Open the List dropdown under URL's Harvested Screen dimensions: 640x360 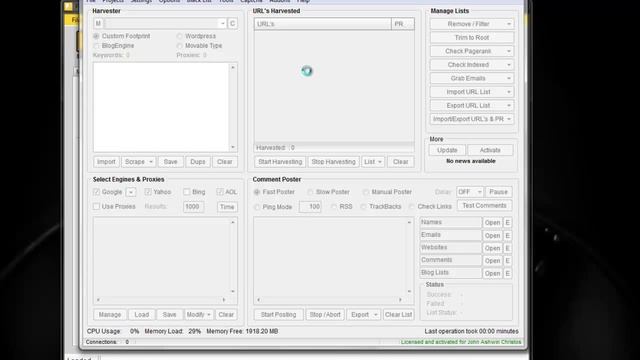[373, 162]
